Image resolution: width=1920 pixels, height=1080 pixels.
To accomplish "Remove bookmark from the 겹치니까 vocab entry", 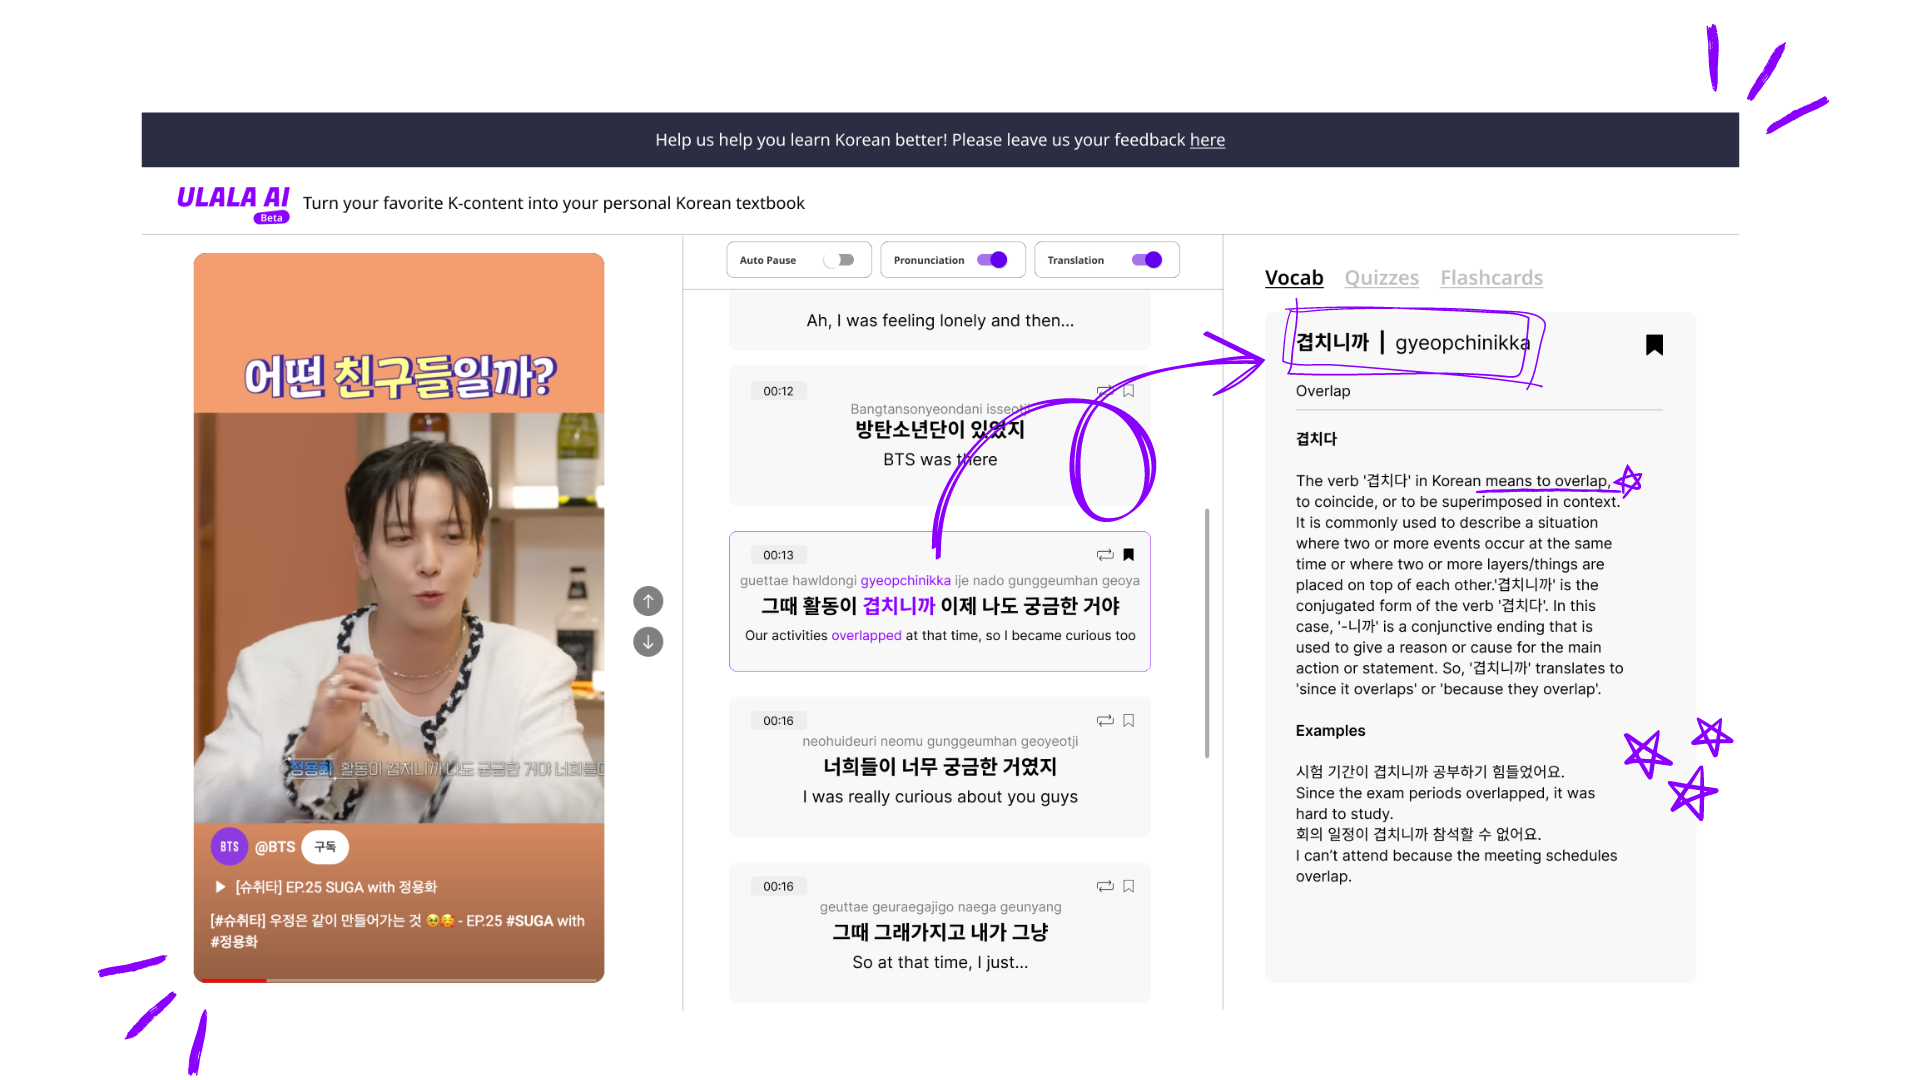I will [1655, 345].
